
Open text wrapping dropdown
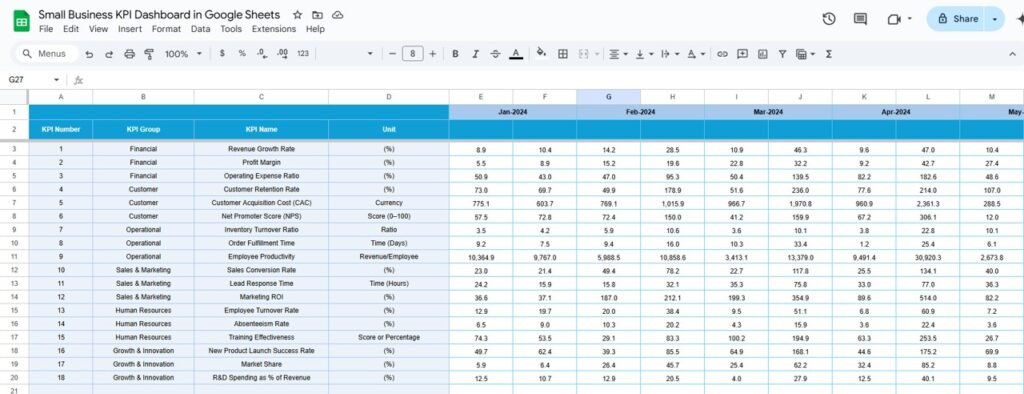(670, 54)
